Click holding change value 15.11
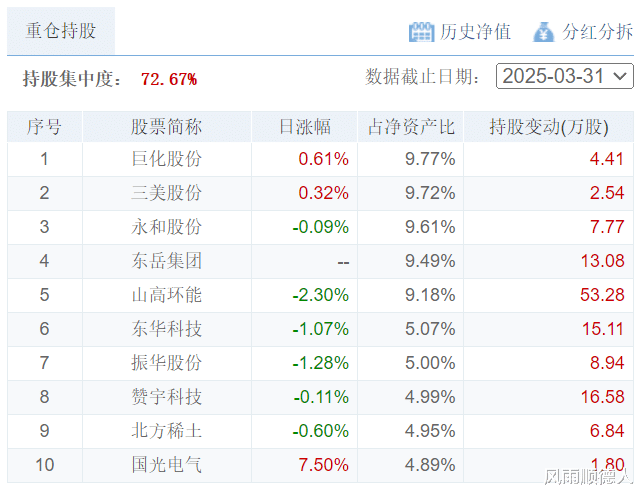 (x=603, y=329)
